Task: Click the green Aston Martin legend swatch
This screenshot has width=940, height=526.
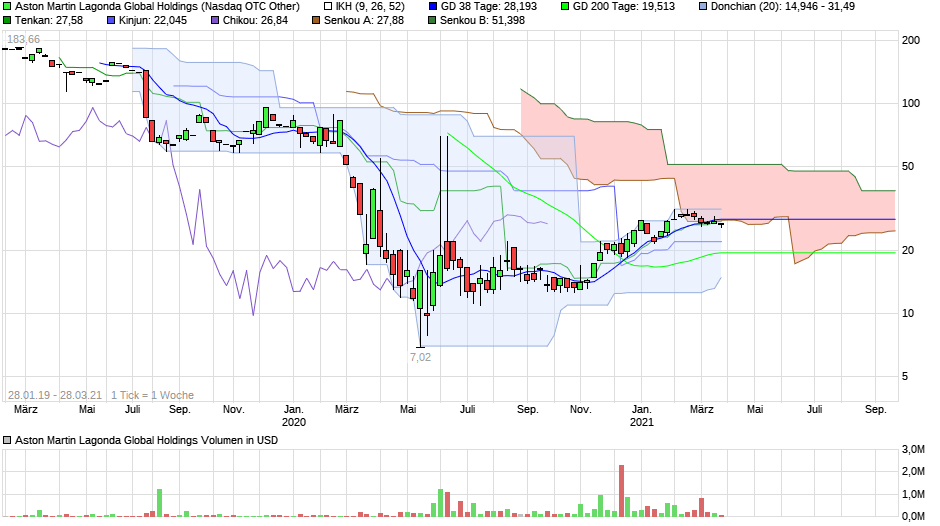Action: pos(7,7)
